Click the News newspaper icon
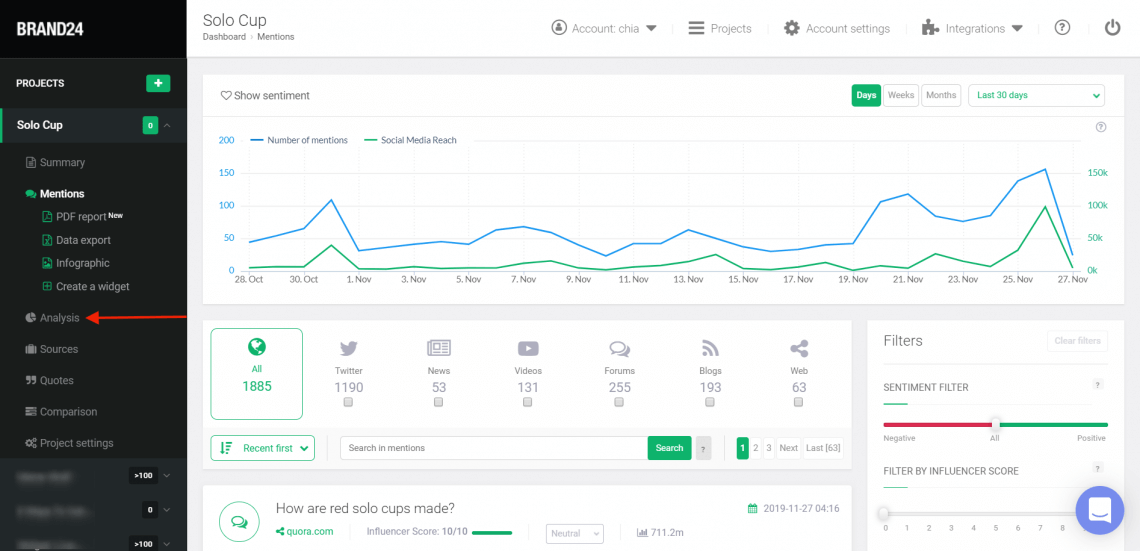 pyautogui.click(x=438, y=348)
